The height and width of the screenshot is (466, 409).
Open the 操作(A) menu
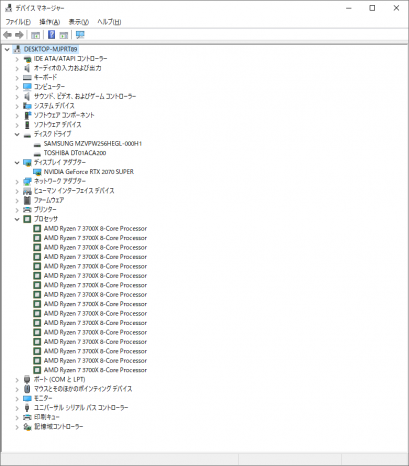(50, 22)
